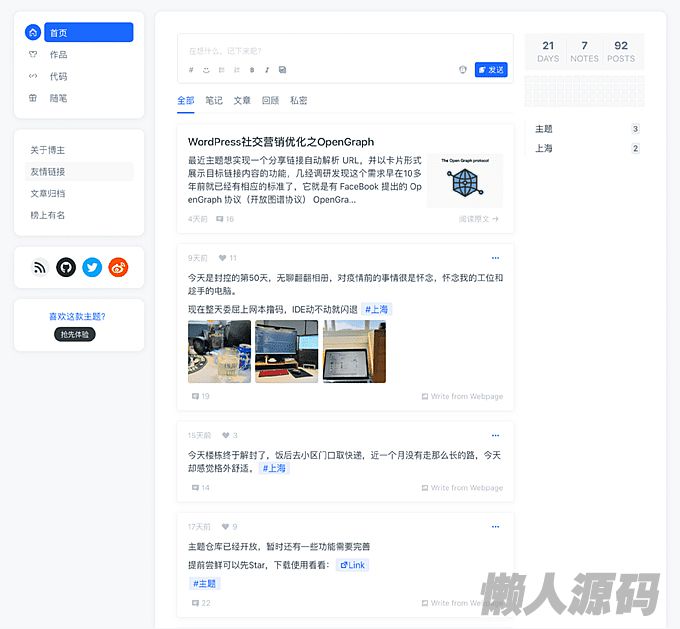Viewport: 680px width, 629px height.
Task: Click the 喜欢这款主题? link
Action: 77,317
